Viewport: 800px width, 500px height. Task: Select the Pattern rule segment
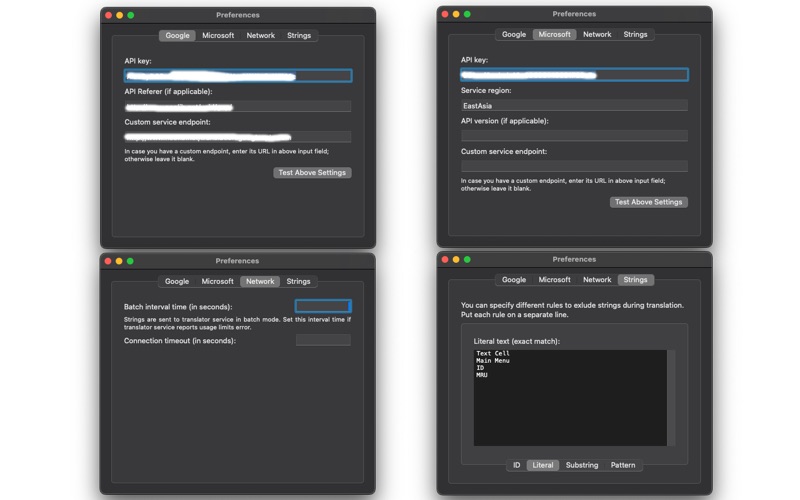623,465
